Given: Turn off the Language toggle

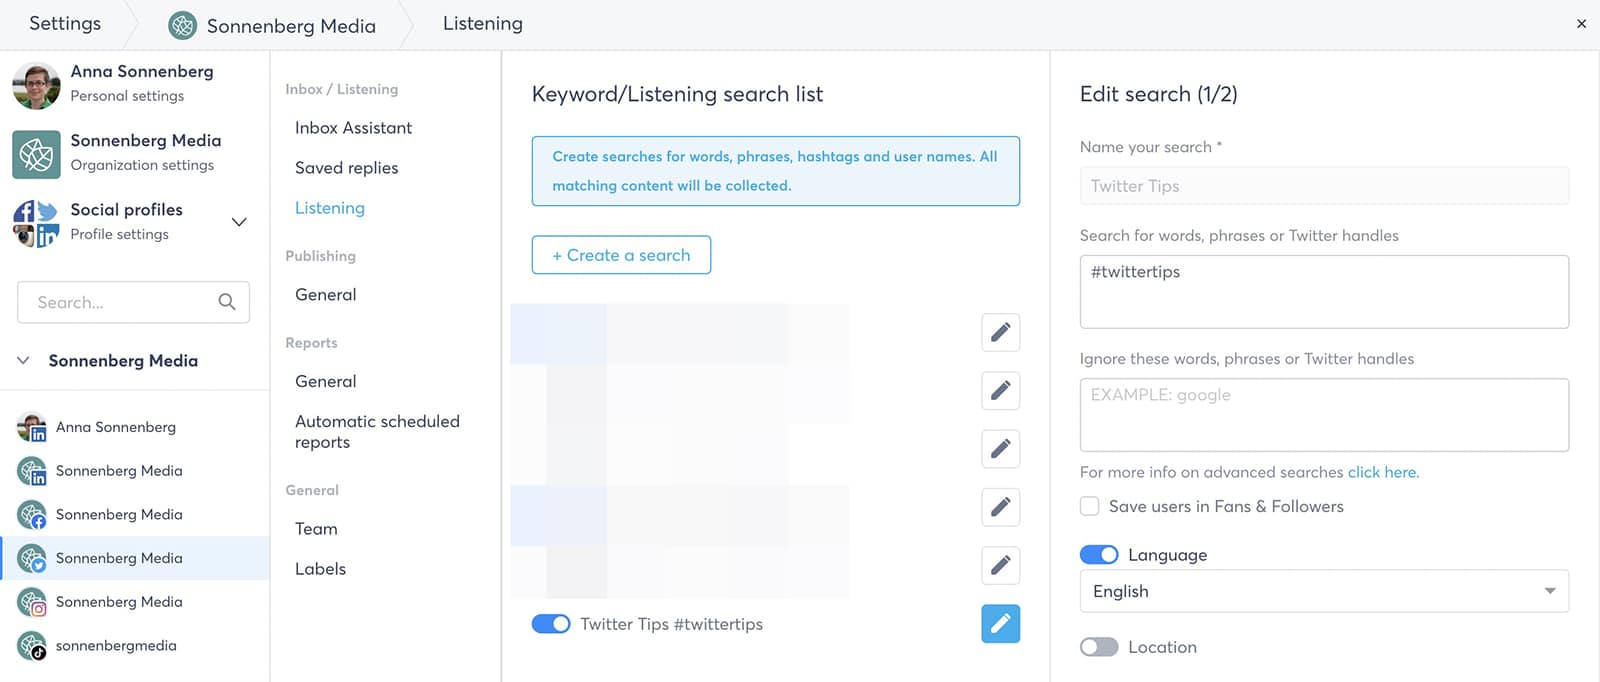Looking at the screenshot, I should pos(1099,555).
